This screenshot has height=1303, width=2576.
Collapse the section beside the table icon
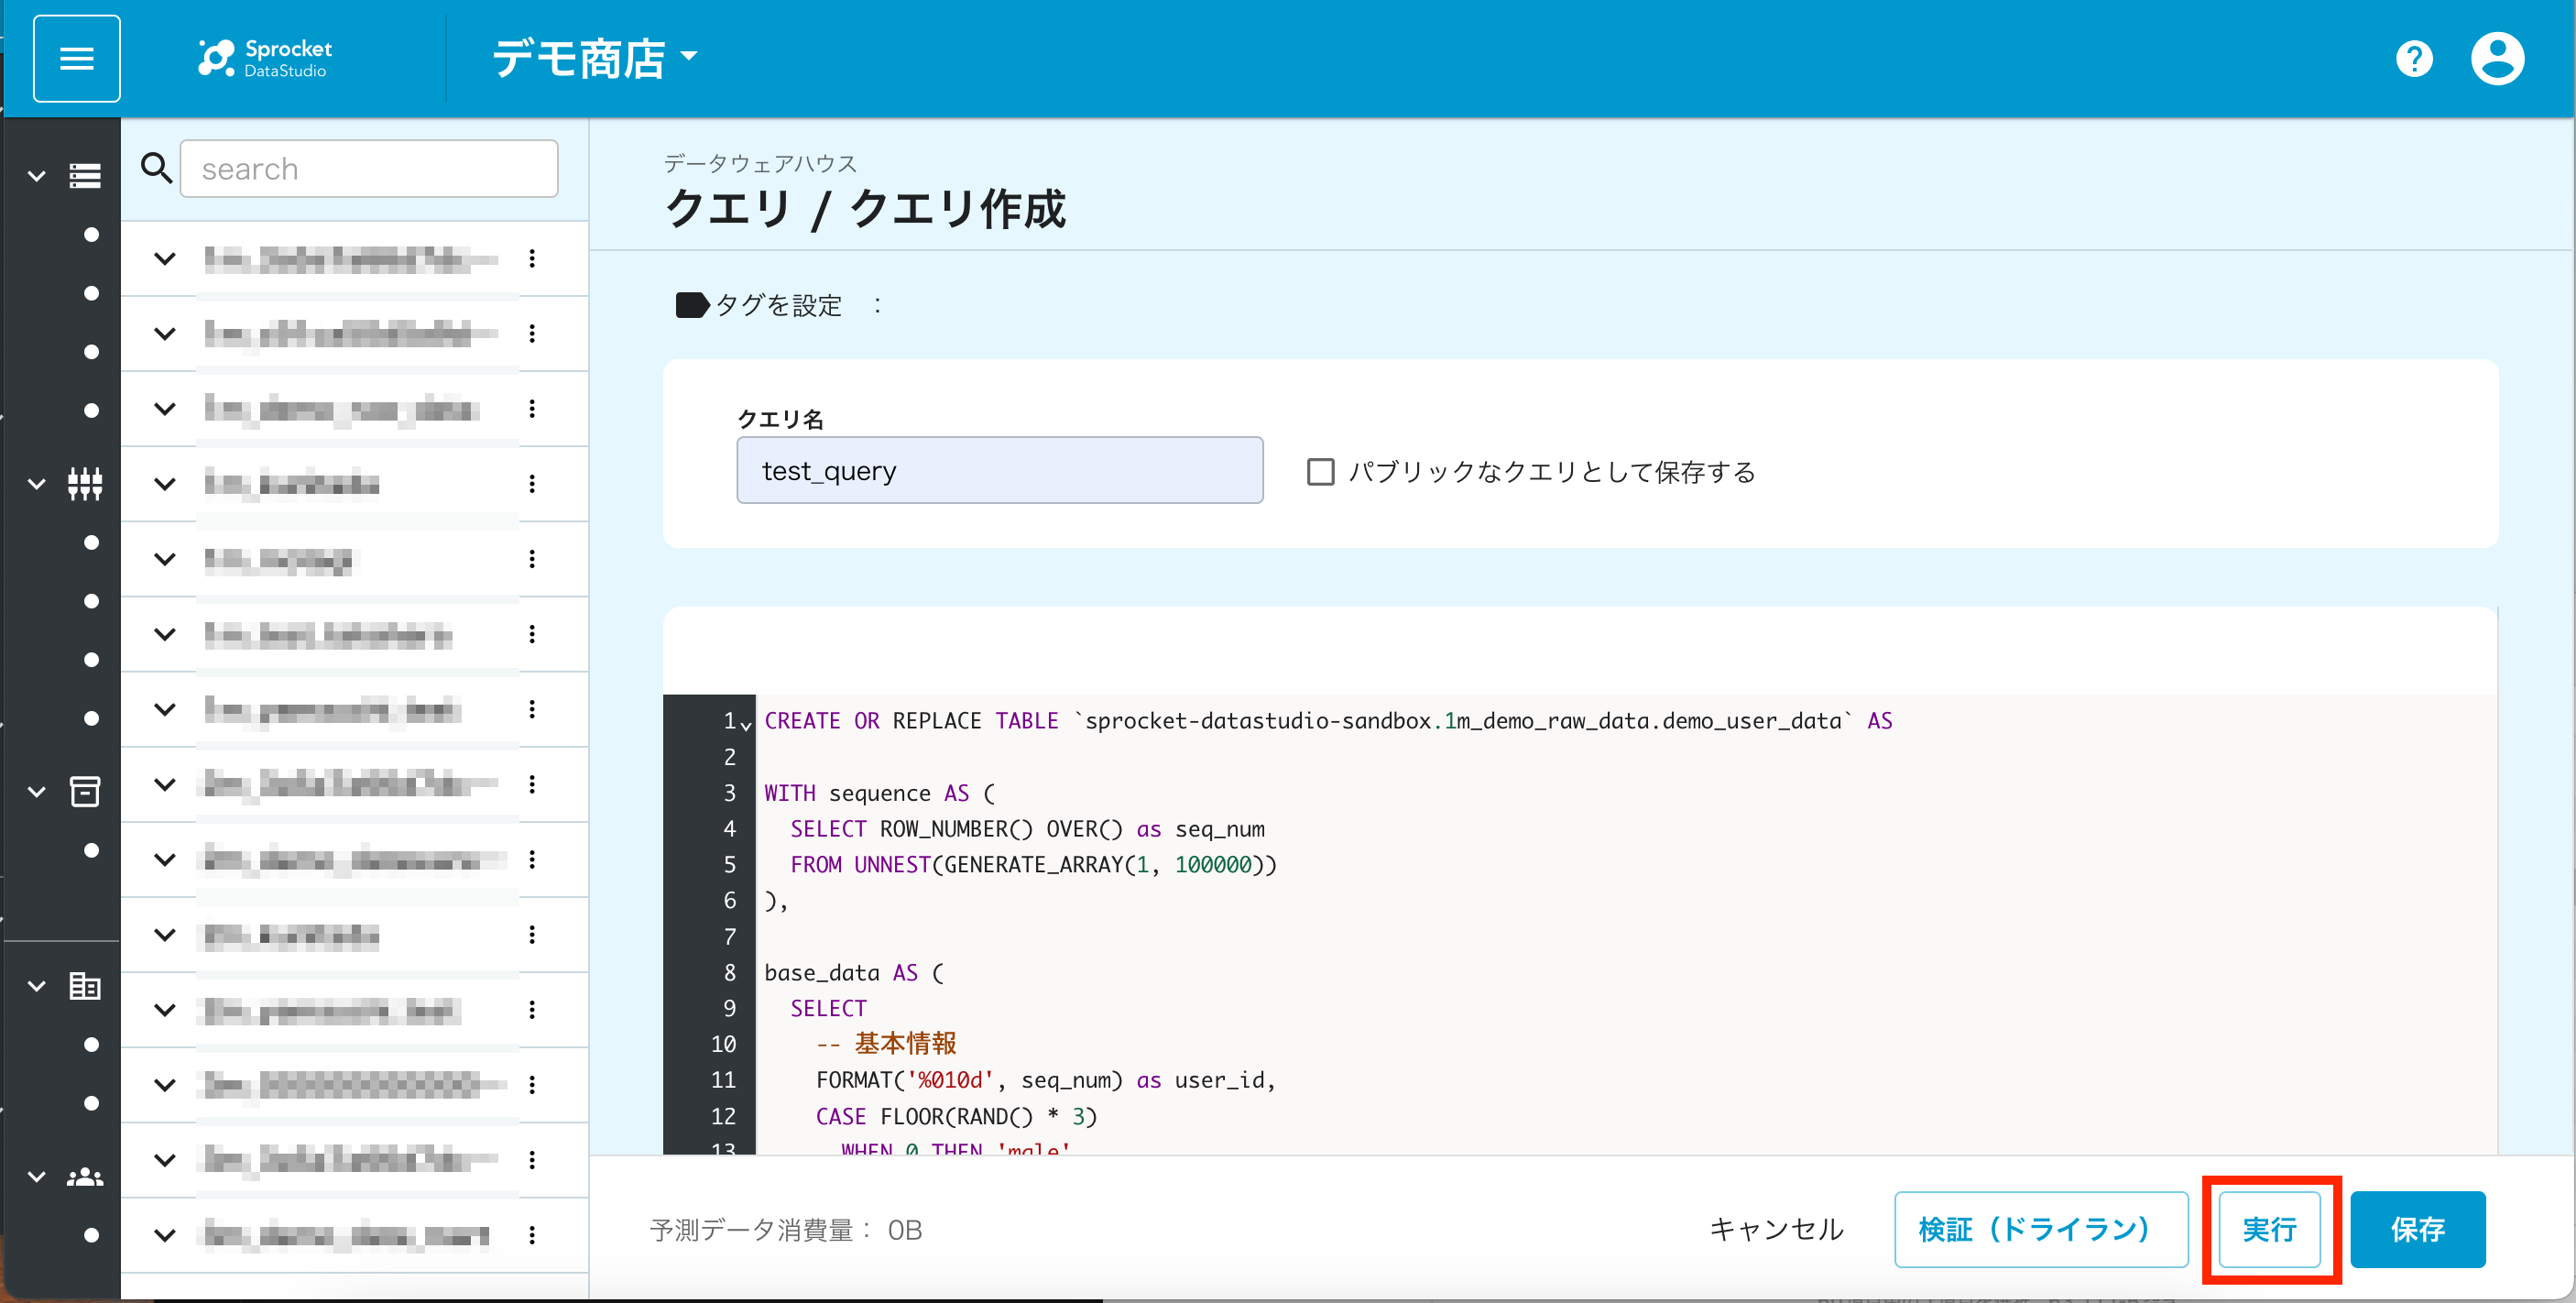(37, 986)
